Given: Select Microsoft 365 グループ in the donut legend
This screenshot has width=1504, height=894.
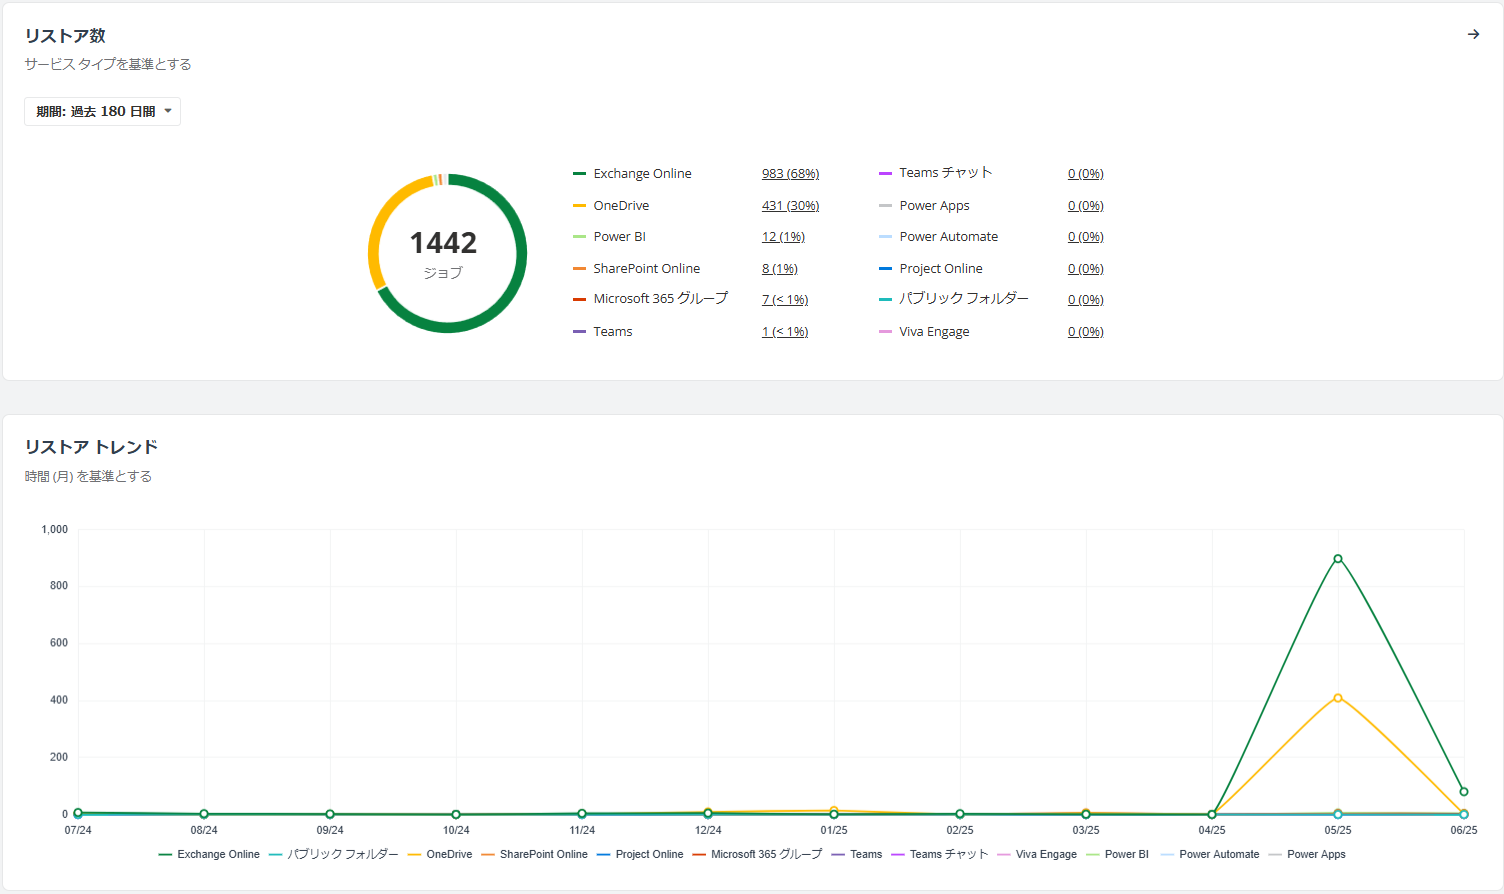Looking at the screenshot, I should coord(650,299).
